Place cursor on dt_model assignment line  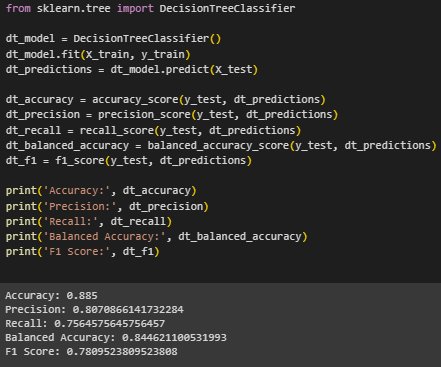click(x=113, y=39)
